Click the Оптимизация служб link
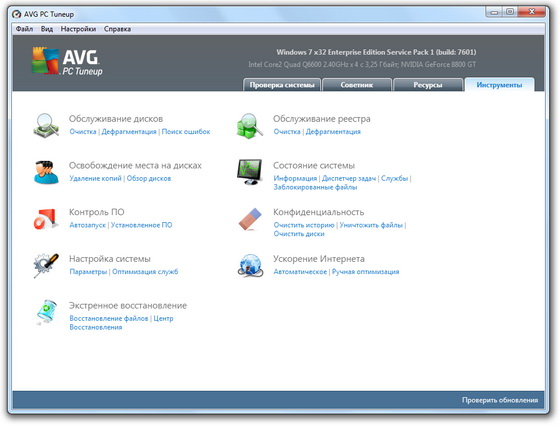Image resolution: width=560 pixels, height=426 pixels. [145, 272]
